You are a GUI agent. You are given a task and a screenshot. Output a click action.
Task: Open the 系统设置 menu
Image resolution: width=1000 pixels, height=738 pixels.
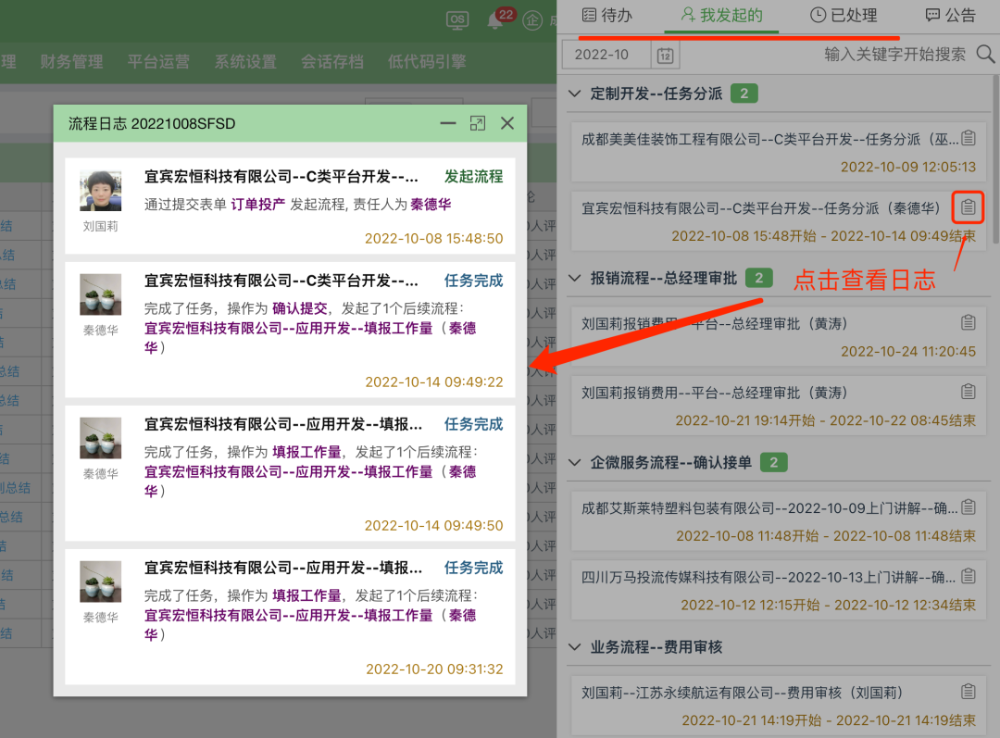pos(245,62)
